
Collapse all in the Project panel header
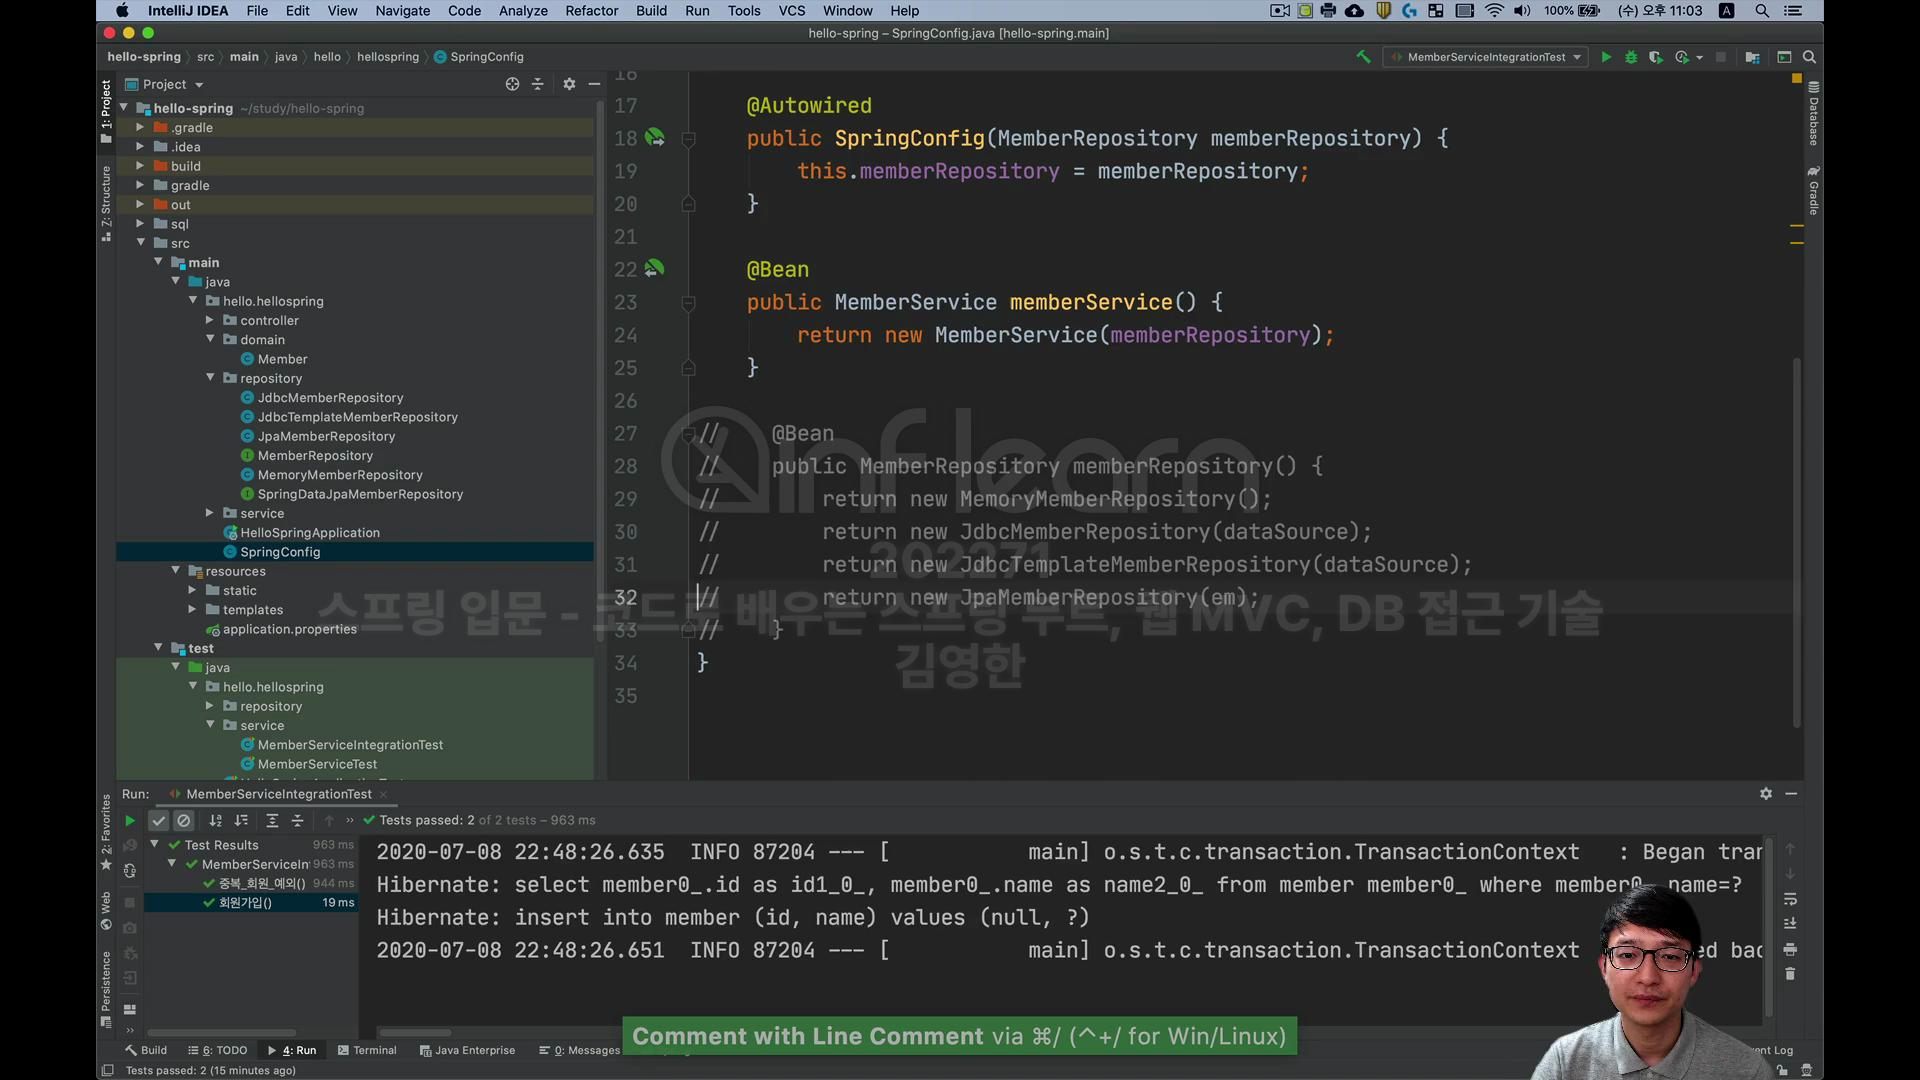[x=538, y=84]
